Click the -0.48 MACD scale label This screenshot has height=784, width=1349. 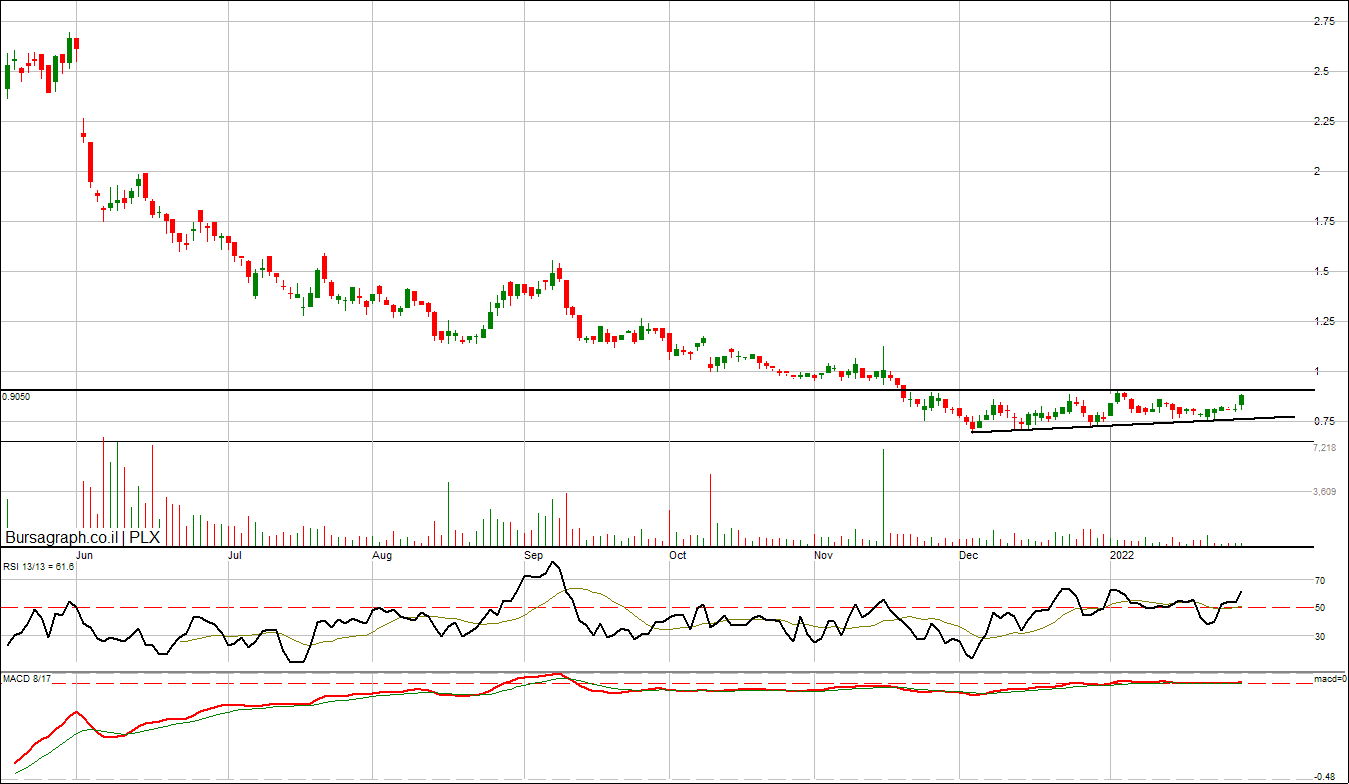[x=1322, y=776]
